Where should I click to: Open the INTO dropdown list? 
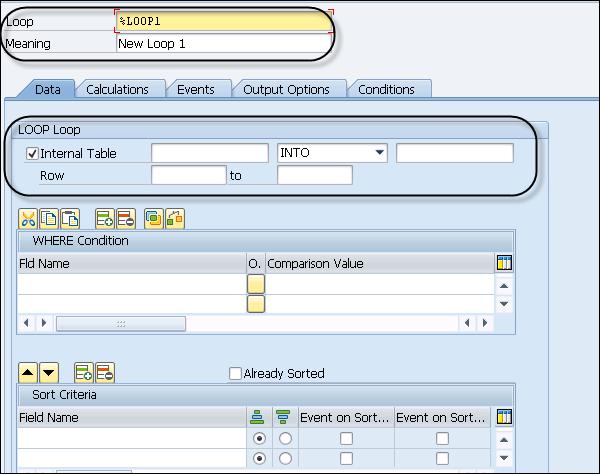coord(380,153)
